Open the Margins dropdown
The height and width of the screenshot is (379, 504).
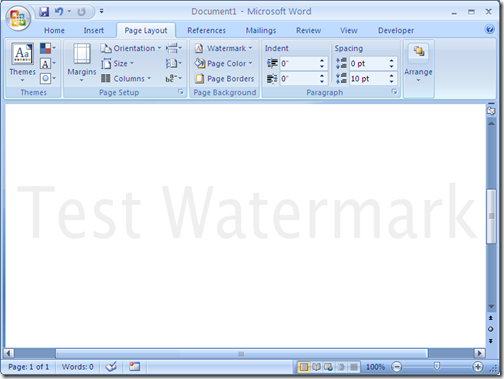click(x=82, y=63)
